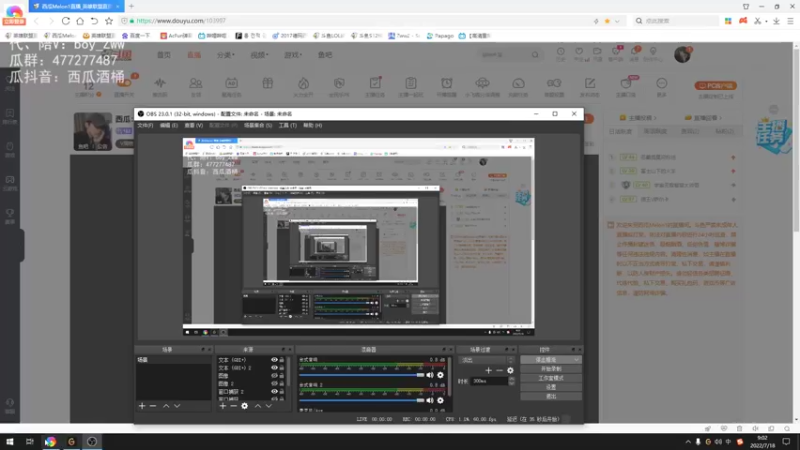Click the orange PC客户端 button on Douyu
This screenshot has width=800, height=450.
click(x=715, y=86)
